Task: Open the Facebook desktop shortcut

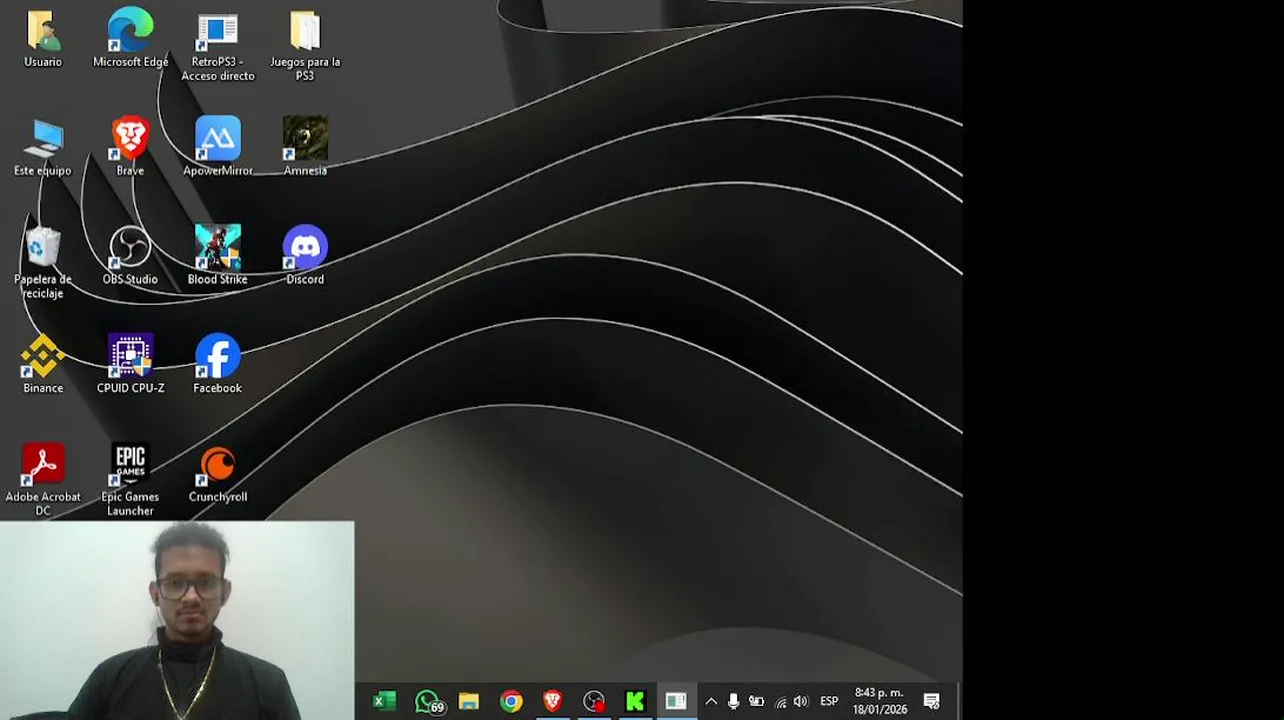Action: point(217,365)
